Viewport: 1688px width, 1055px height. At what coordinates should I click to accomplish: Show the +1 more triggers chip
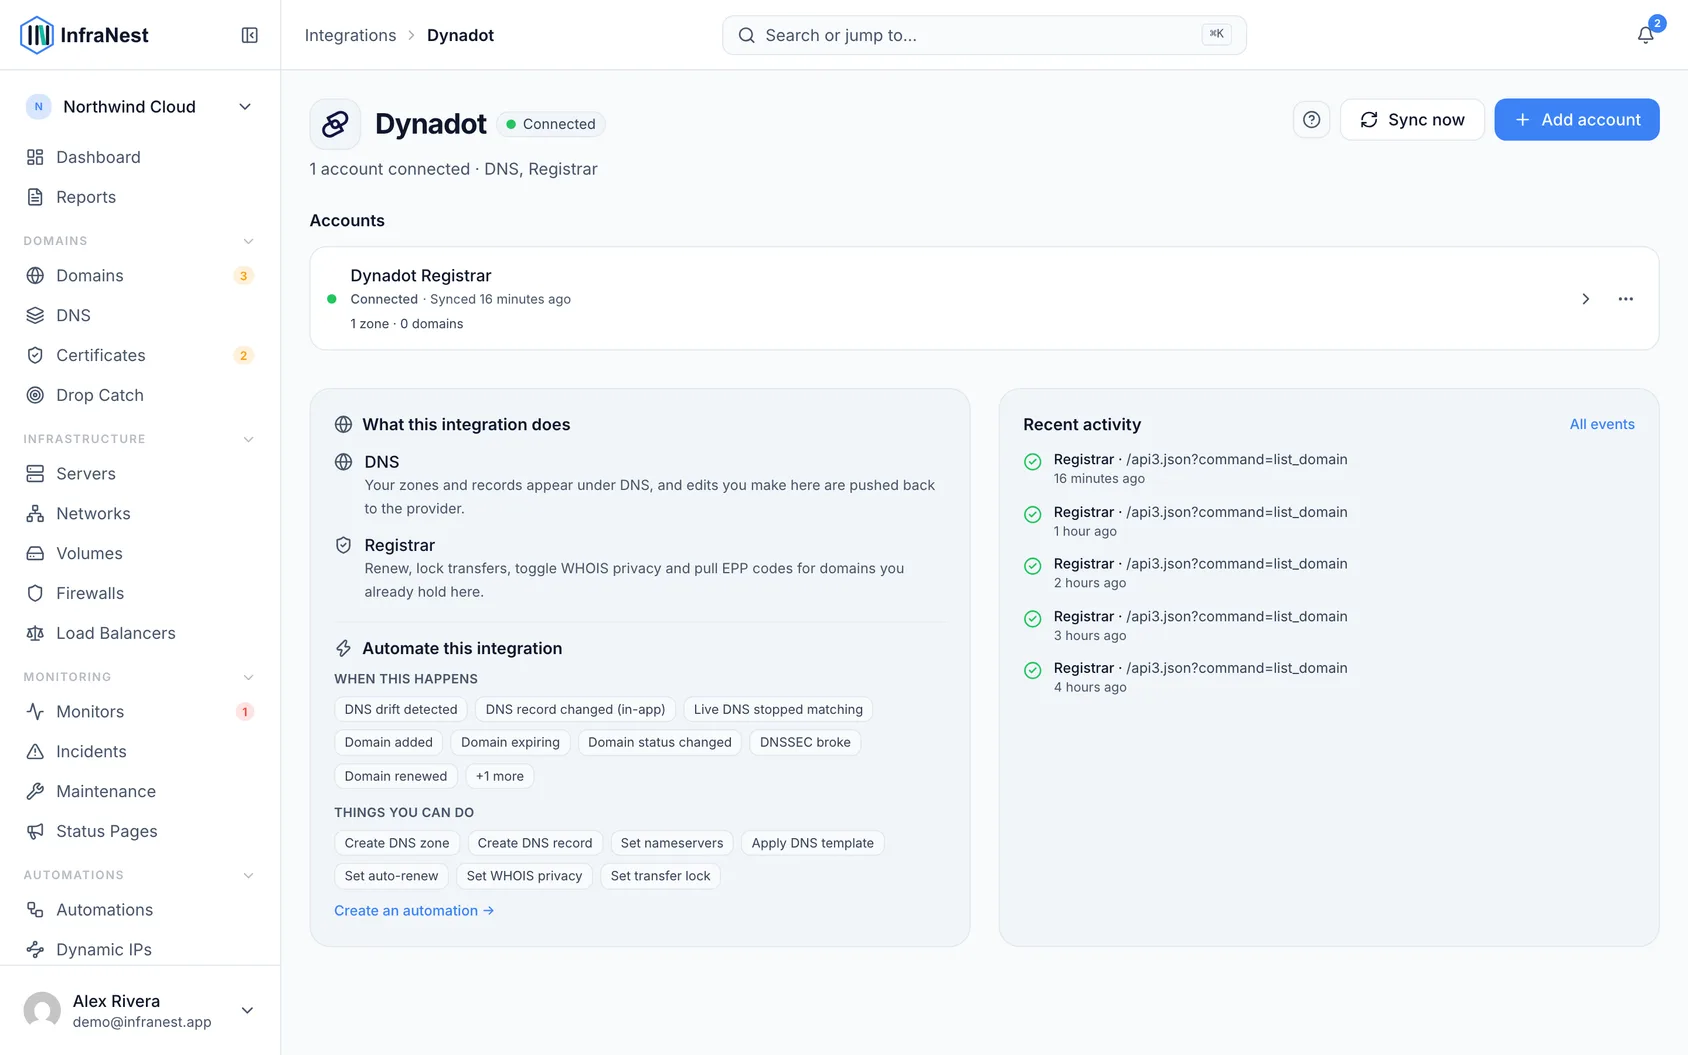(500, 776)
